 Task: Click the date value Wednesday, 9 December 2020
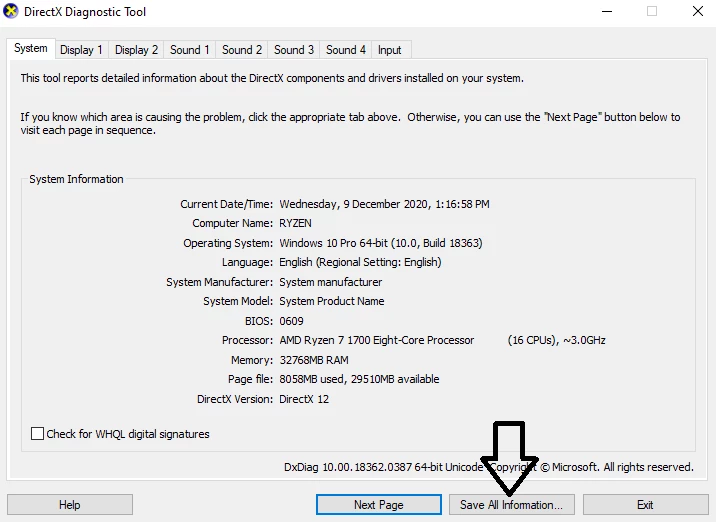353,204
